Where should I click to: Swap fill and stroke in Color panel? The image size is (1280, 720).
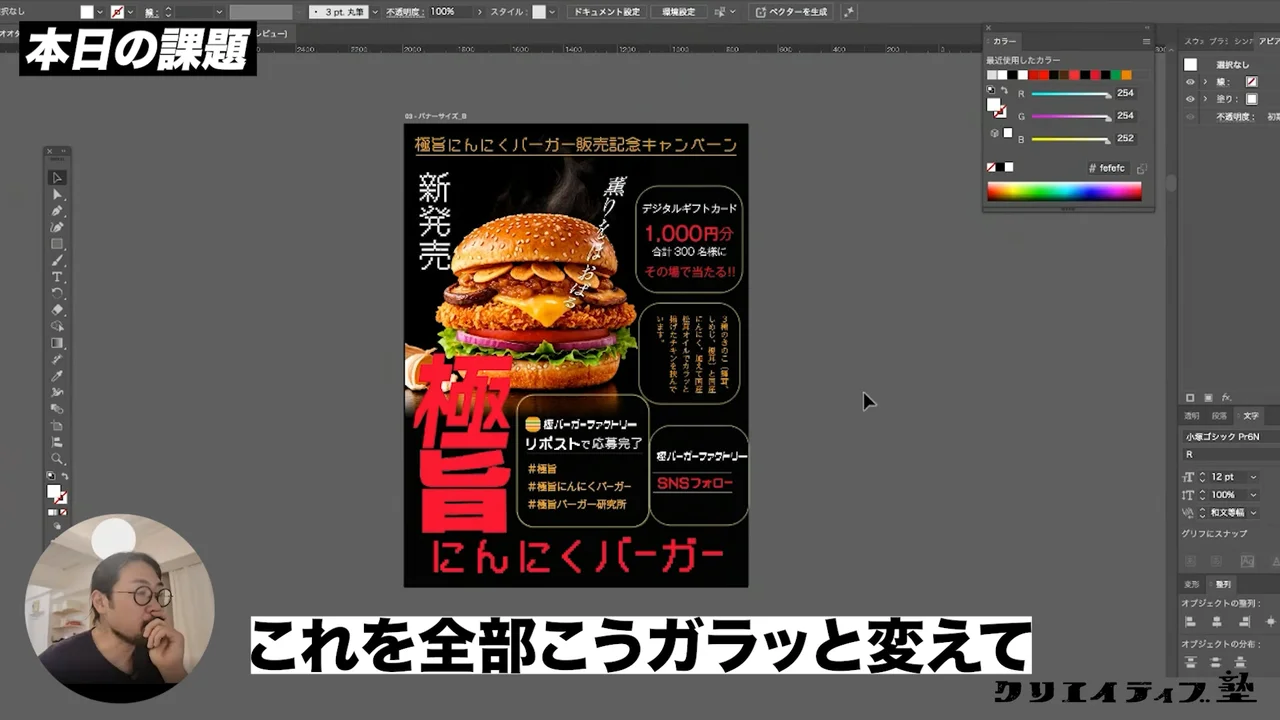[x=1003, y=91]
